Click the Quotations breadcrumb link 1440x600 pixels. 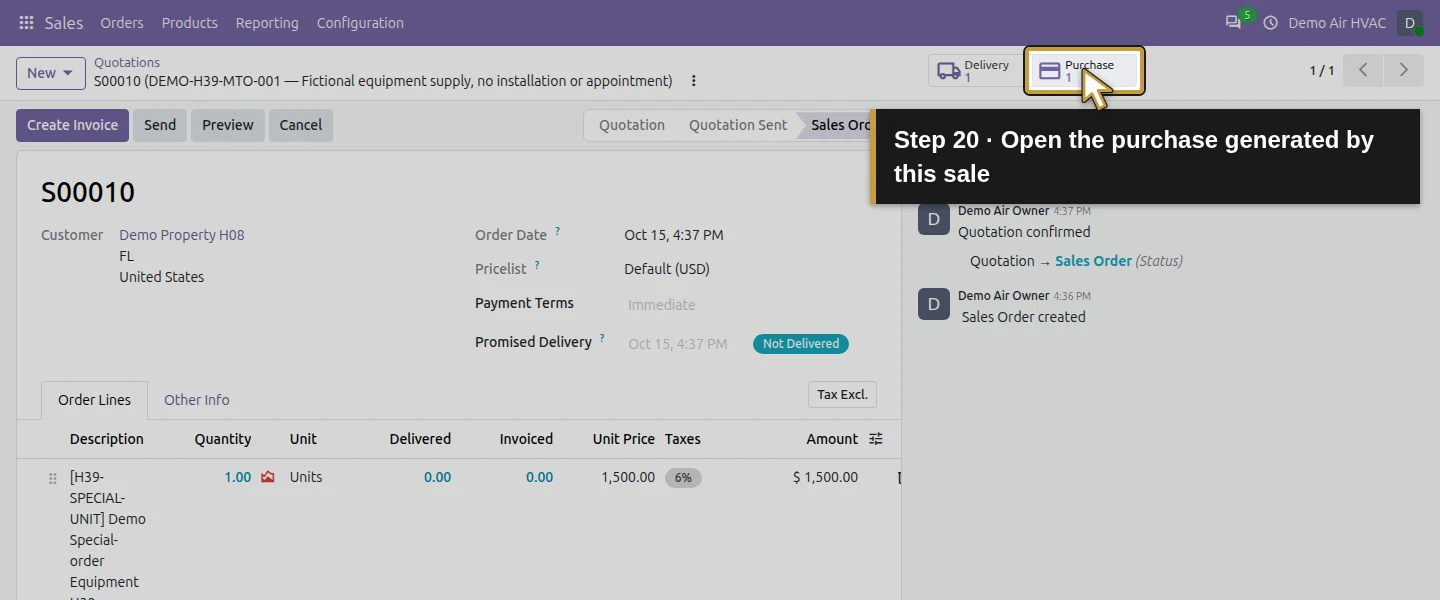point(127,62)
